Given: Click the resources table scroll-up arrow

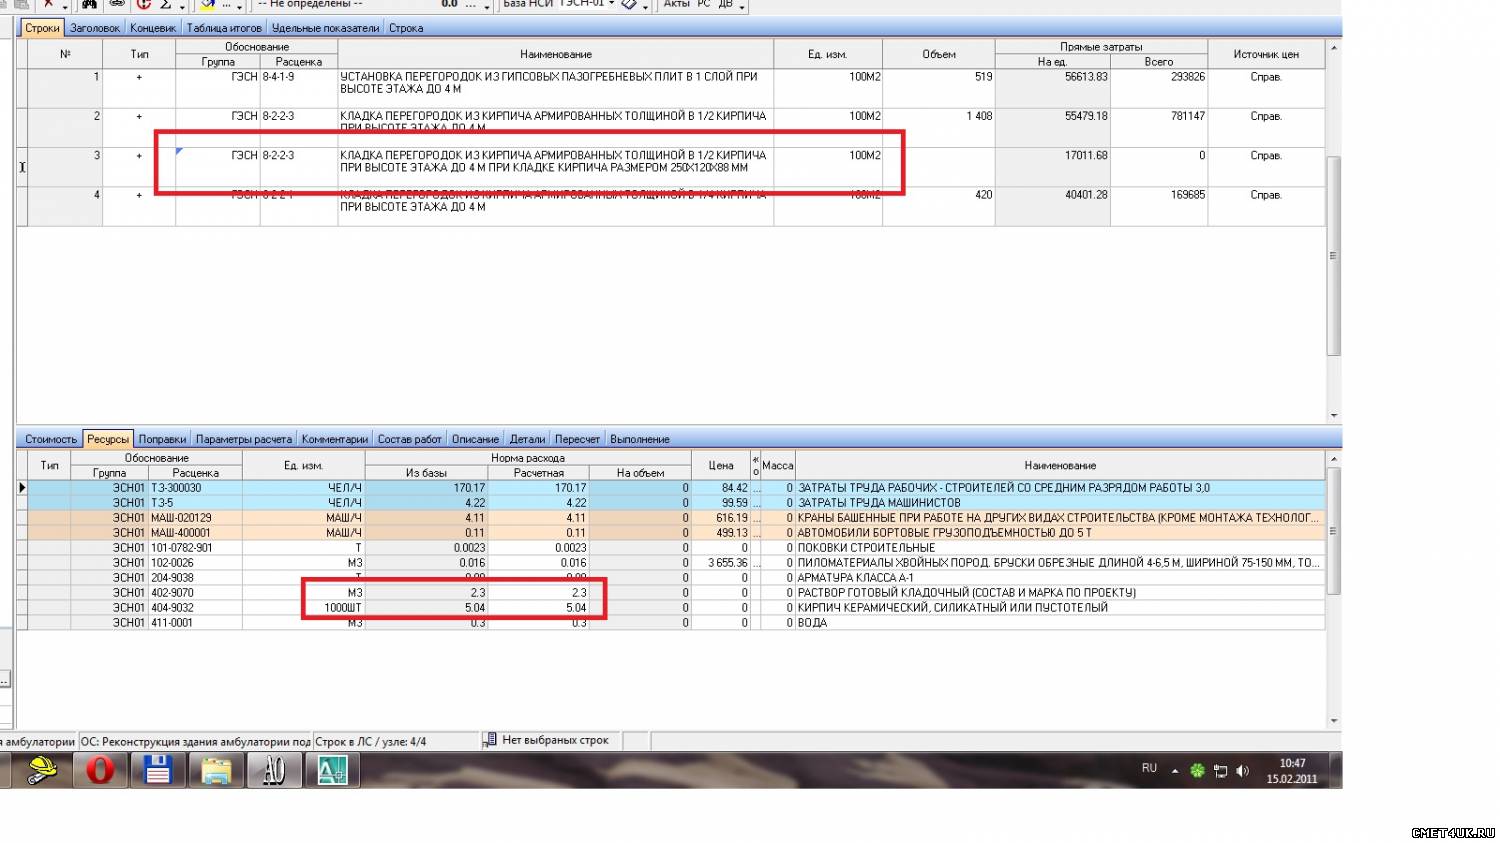Looking at the screenshot, I should coord(1333,458).
